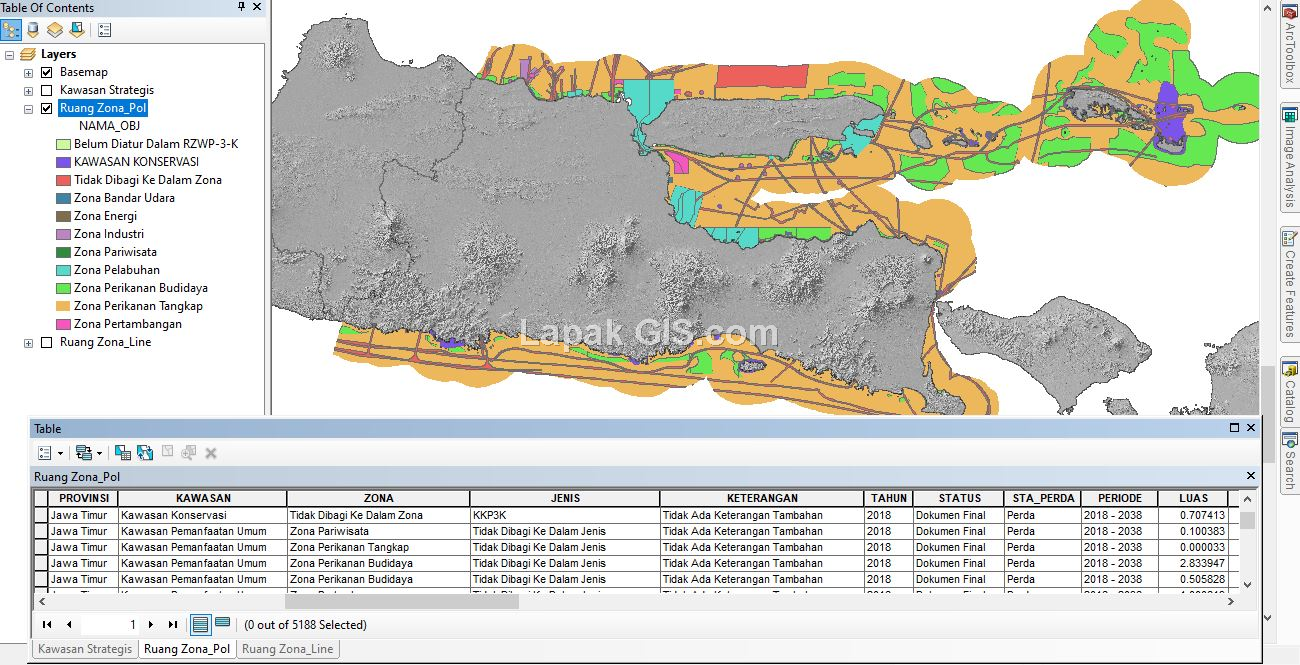Collapse the Ruang Zona_Pol layer
The width and height of the screenshot is (1300, 665).
click(28, 107)
